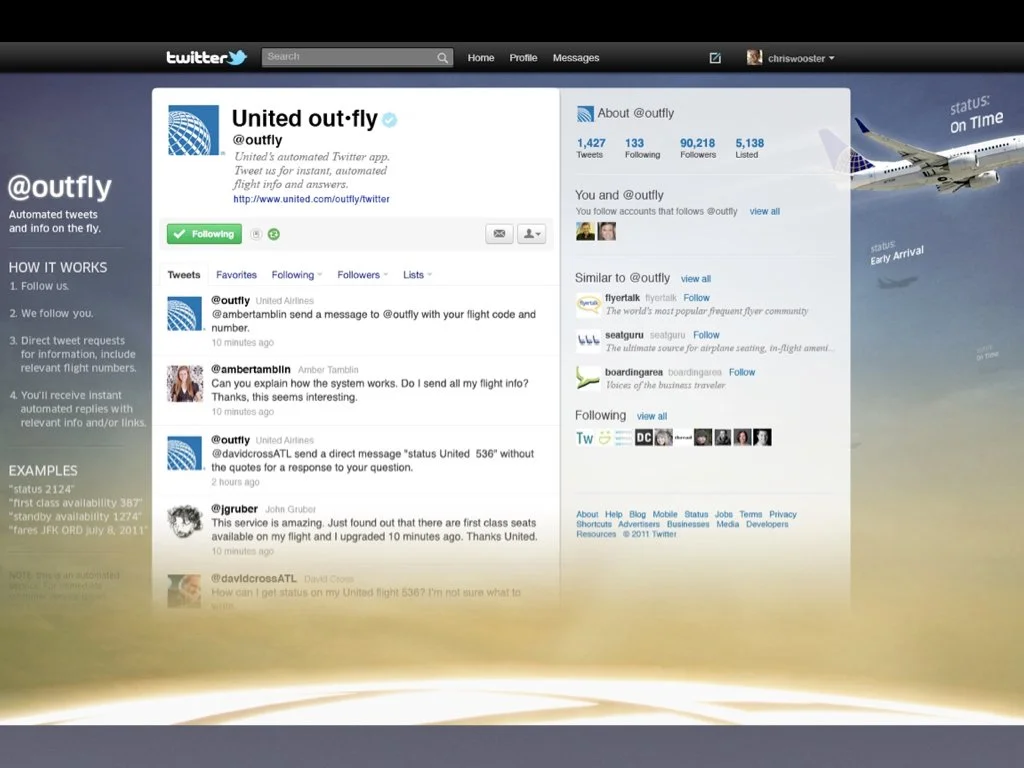This screenshot has width=1024, height=768.
Task: Follow the seatguru account
Action: pos(706,335)
